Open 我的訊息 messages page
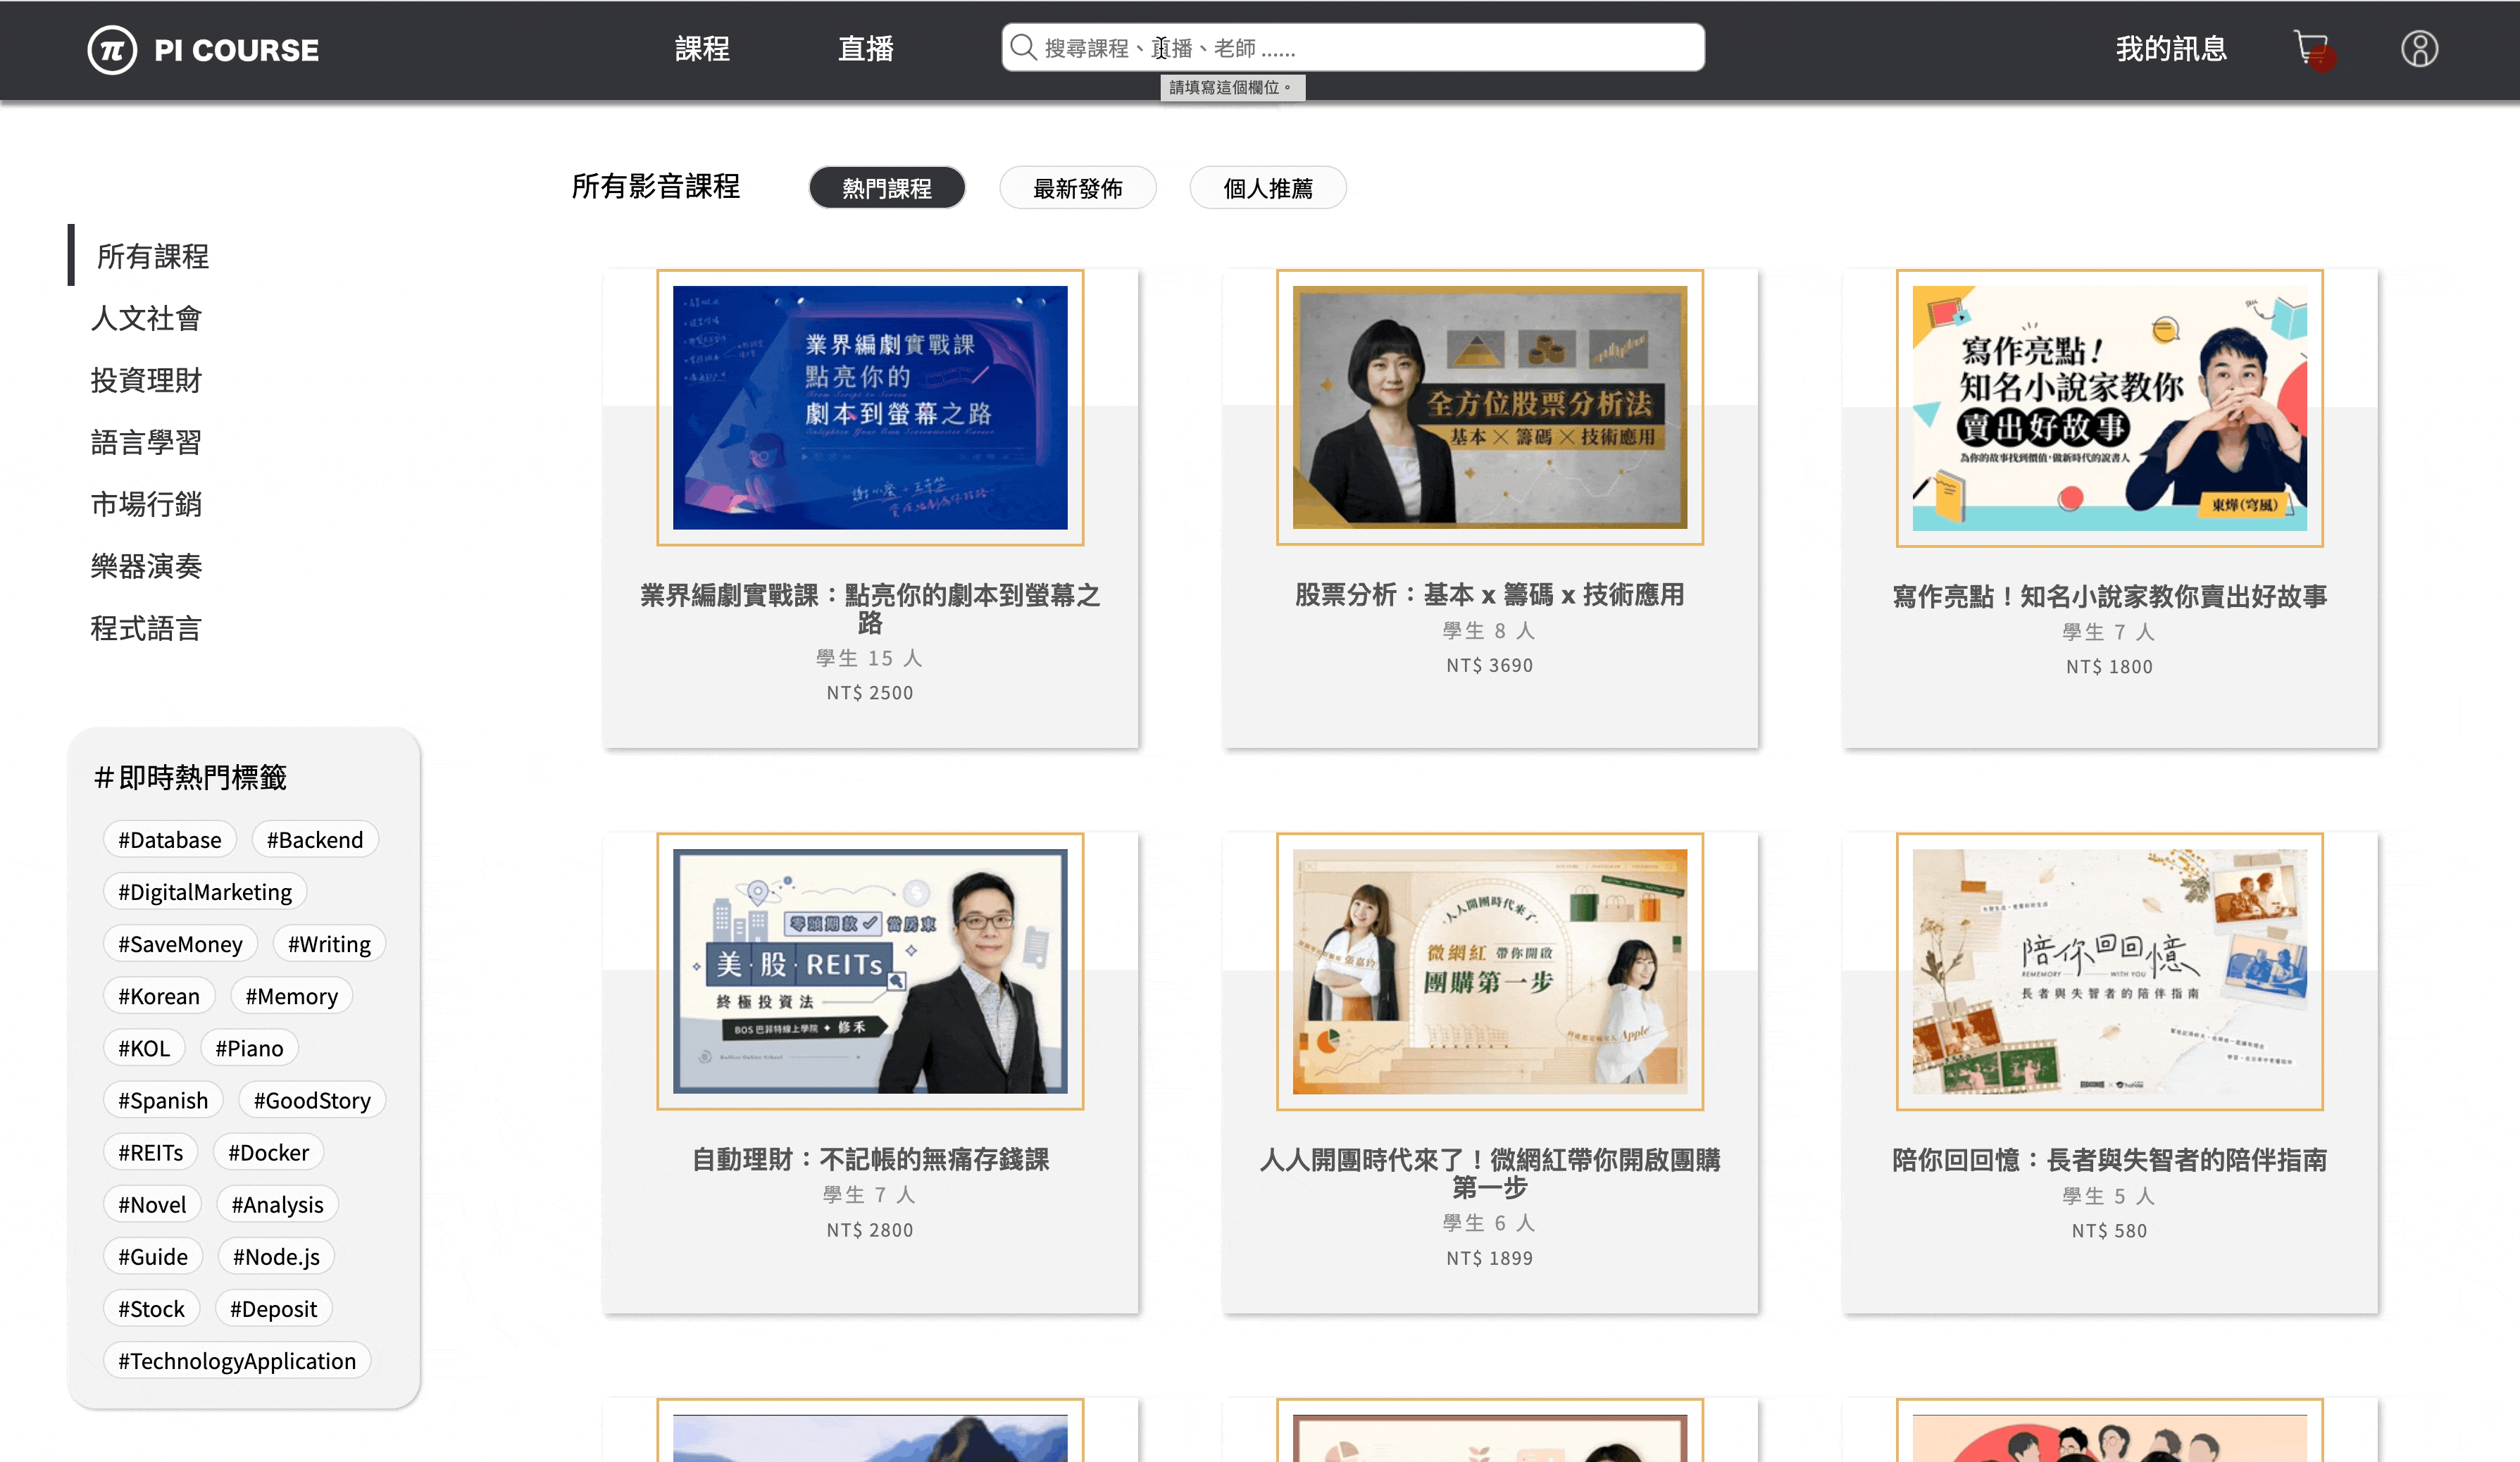2520x1462 pixels. (x=2171, y=48)
